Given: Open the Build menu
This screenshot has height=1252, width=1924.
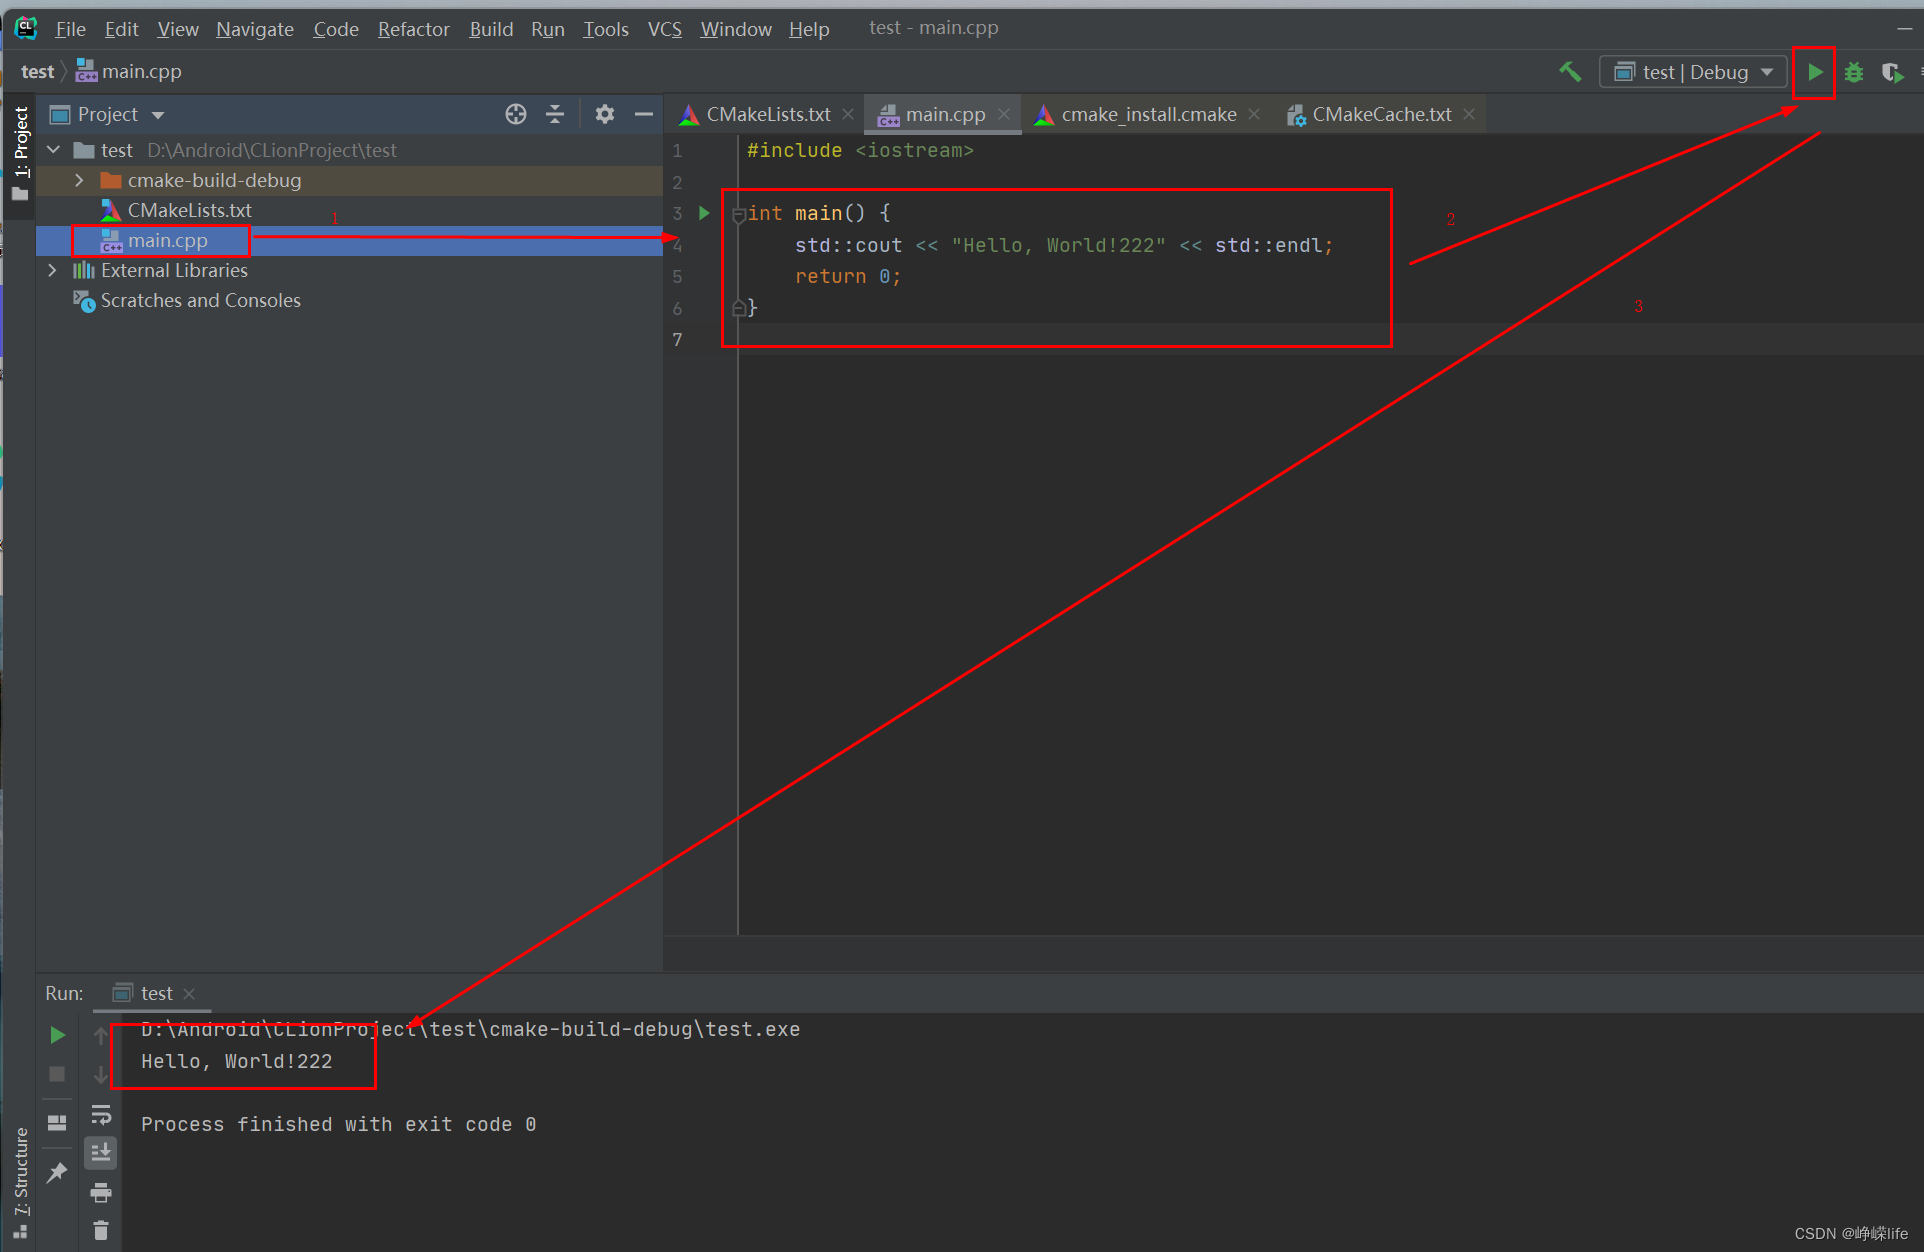Looking at the screenshot, I should [x=491, y=29].
